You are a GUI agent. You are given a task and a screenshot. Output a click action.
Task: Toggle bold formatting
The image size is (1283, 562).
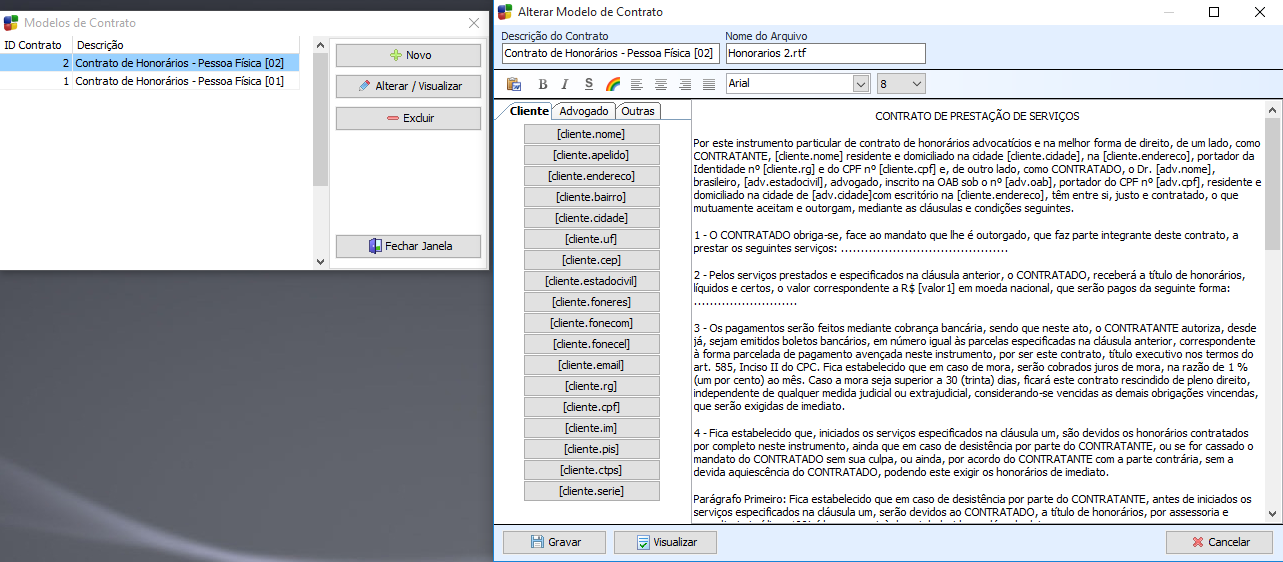pos(543,84)
